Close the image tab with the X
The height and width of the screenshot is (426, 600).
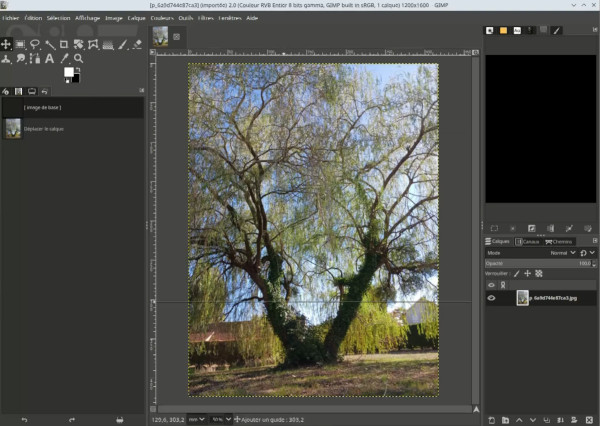(x=176, y=37)
